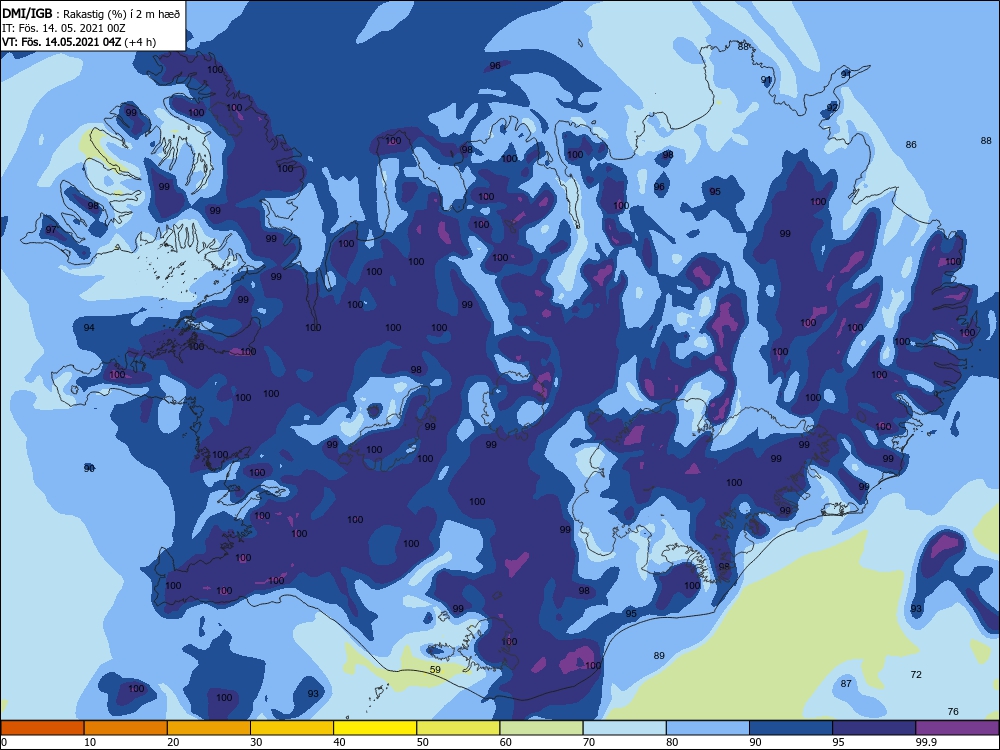Viewport: 1000px width, 750px height.
Task: Select the legend scale label '60'
Action: [x=506, y=742]
